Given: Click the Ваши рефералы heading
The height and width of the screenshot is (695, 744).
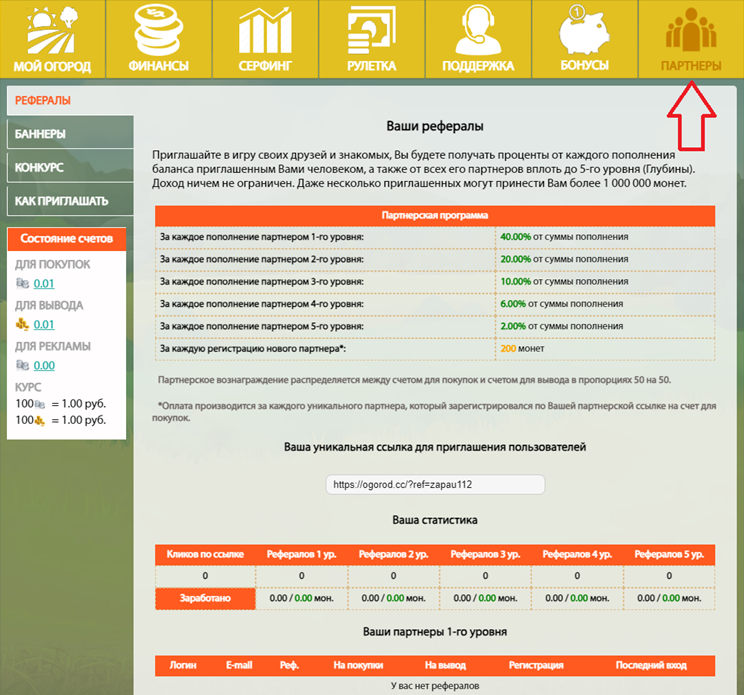Looking at the screenshot, I should 435,126.
